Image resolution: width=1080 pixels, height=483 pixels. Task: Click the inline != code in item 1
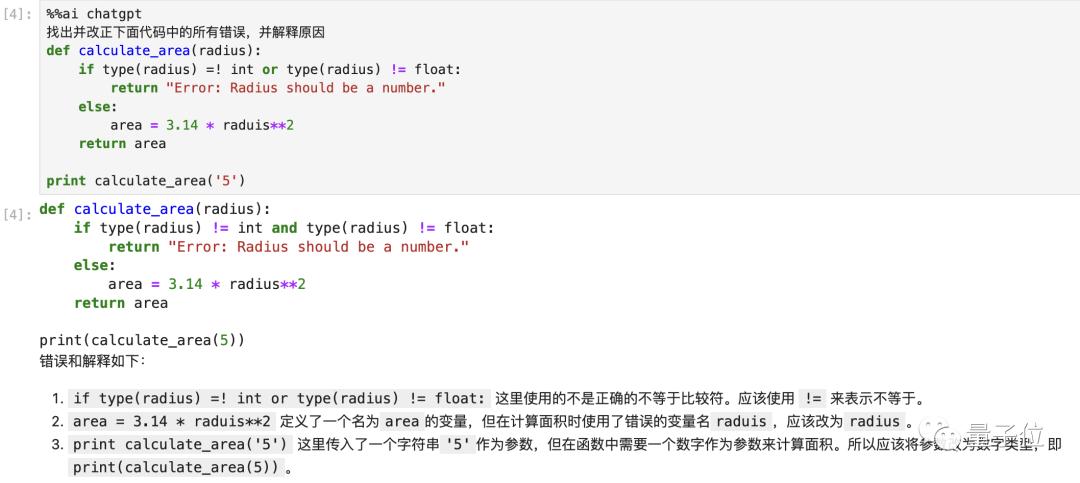[x=814, y=399]
